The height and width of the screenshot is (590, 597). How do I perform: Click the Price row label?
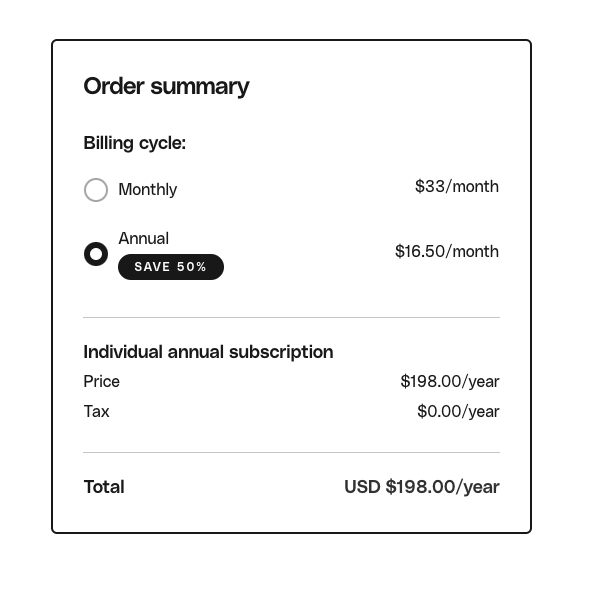[x=102, y=381]
